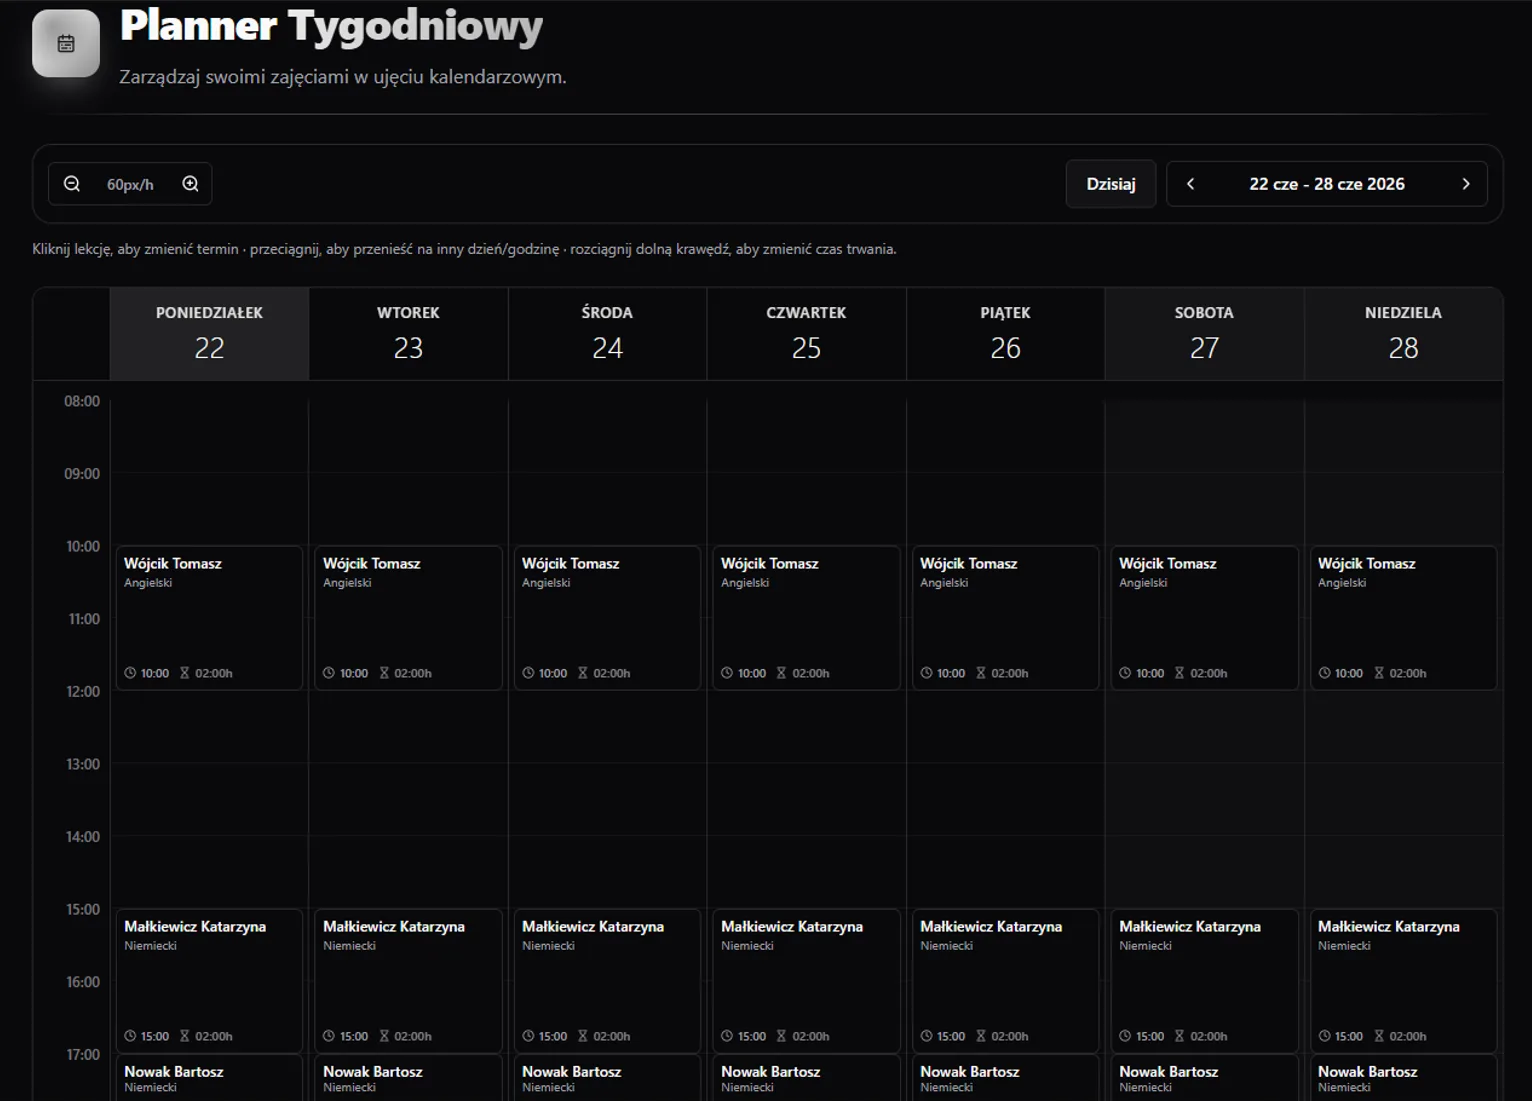Image resolution: width=1532 pixels, height=1101 pixels.
Task: Open Thursday's Wójcik Tomasz Angielski lesson
Action: [x=806, y=618]
